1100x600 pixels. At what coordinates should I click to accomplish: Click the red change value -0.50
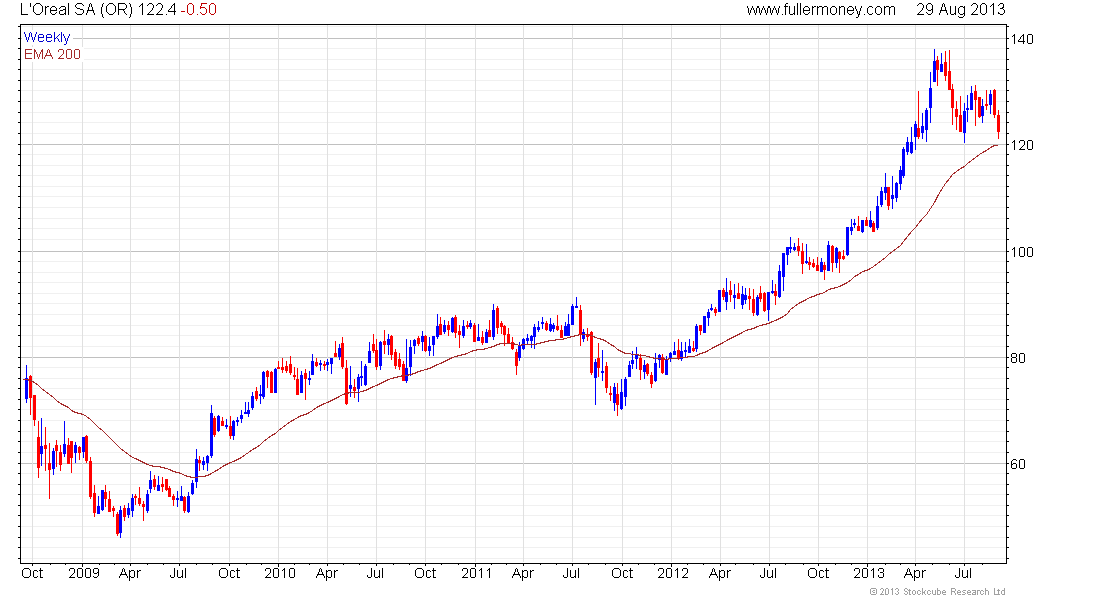click(x=199, y=10)
